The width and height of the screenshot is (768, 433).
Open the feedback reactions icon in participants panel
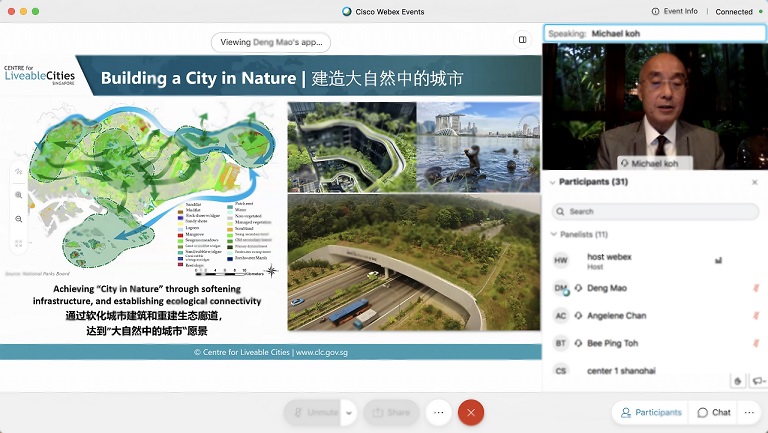(x=757, y=381)
